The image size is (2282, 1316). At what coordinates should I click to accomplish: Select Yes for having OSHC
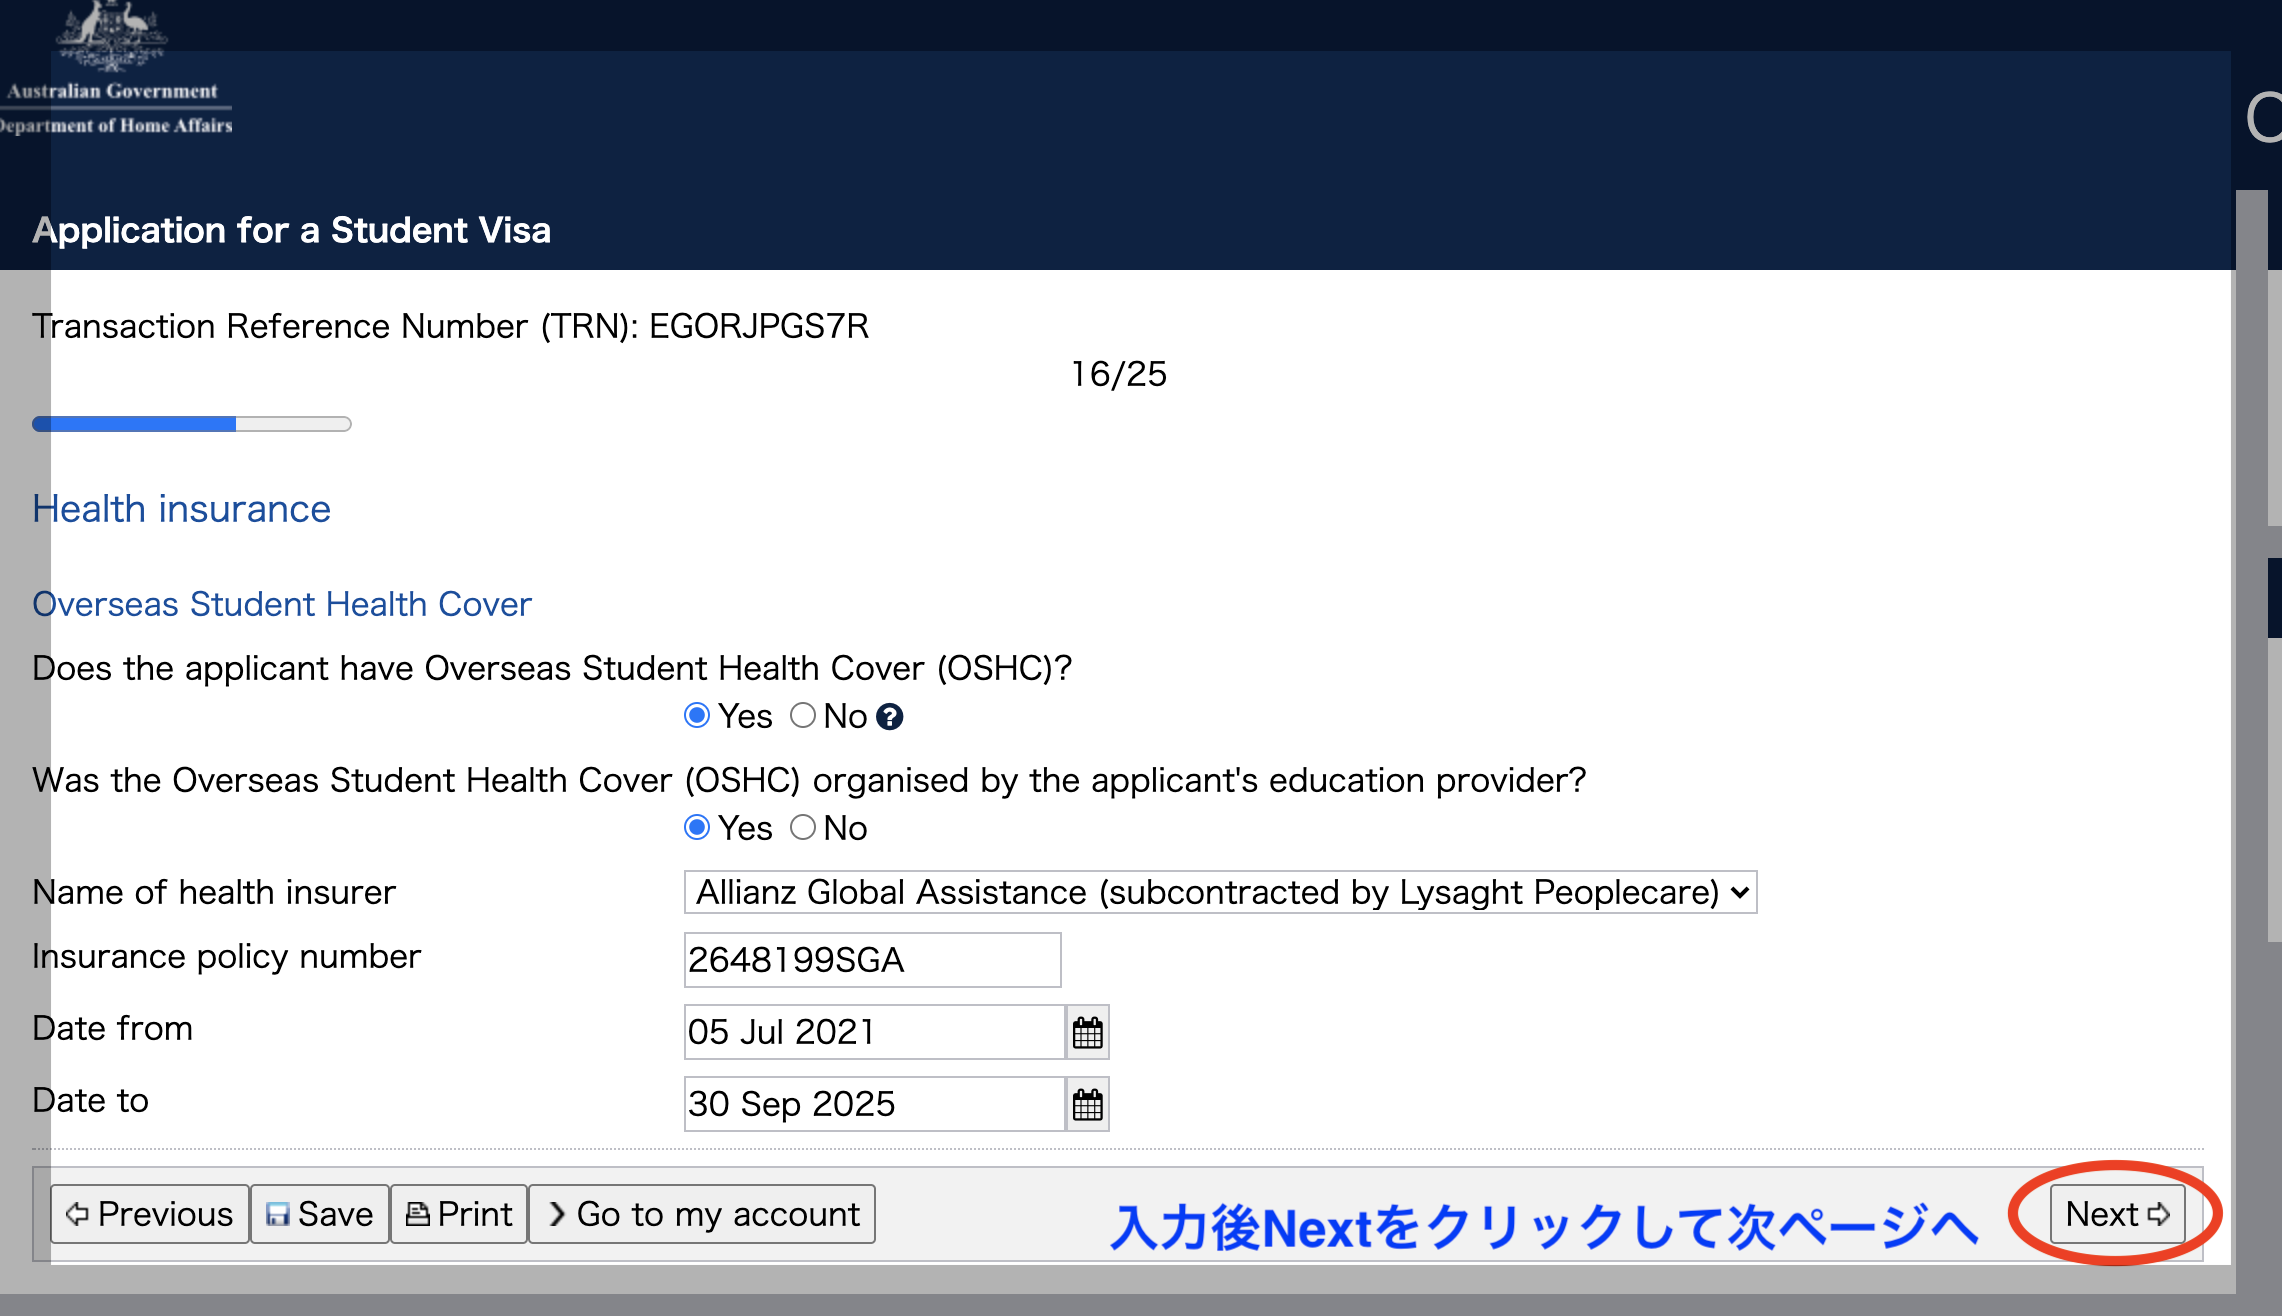point(697,716)
